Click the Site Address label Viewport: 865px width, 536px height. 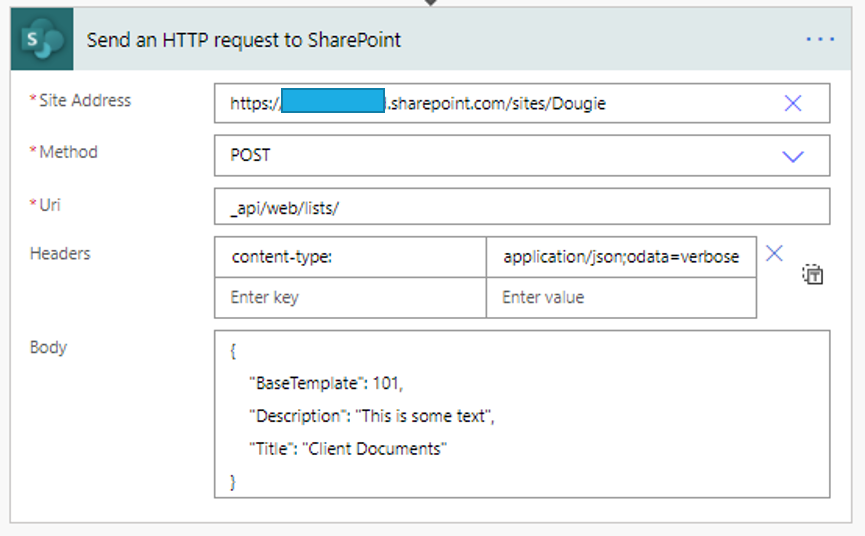[x=84, y=100]
